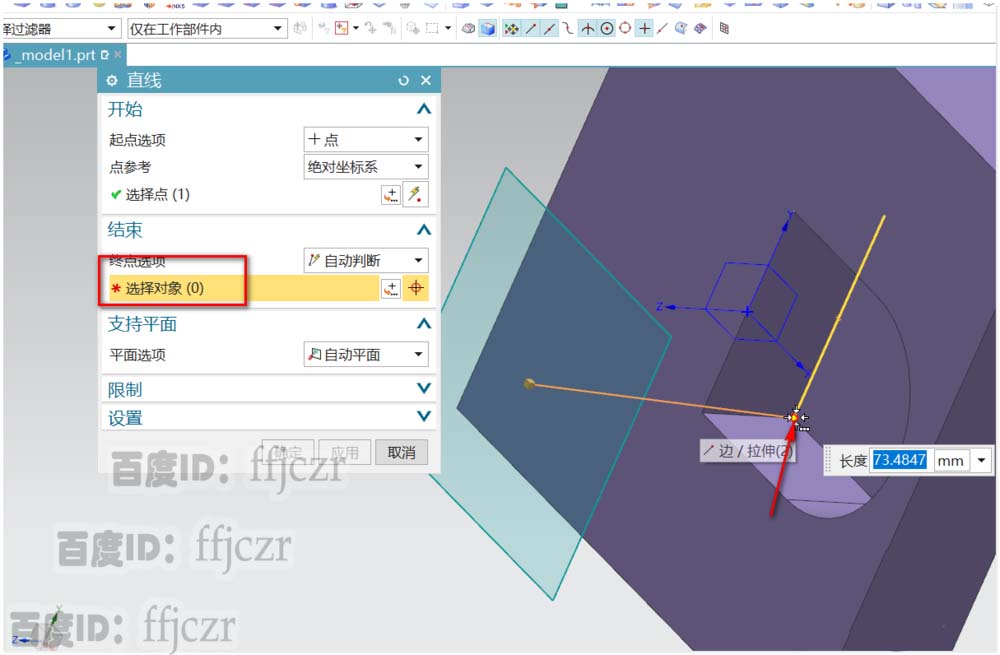Viewport: 1000px width, 655px height.
Task: Toggle Quadrant Point snap (red circle)
Action: point(626,29)
